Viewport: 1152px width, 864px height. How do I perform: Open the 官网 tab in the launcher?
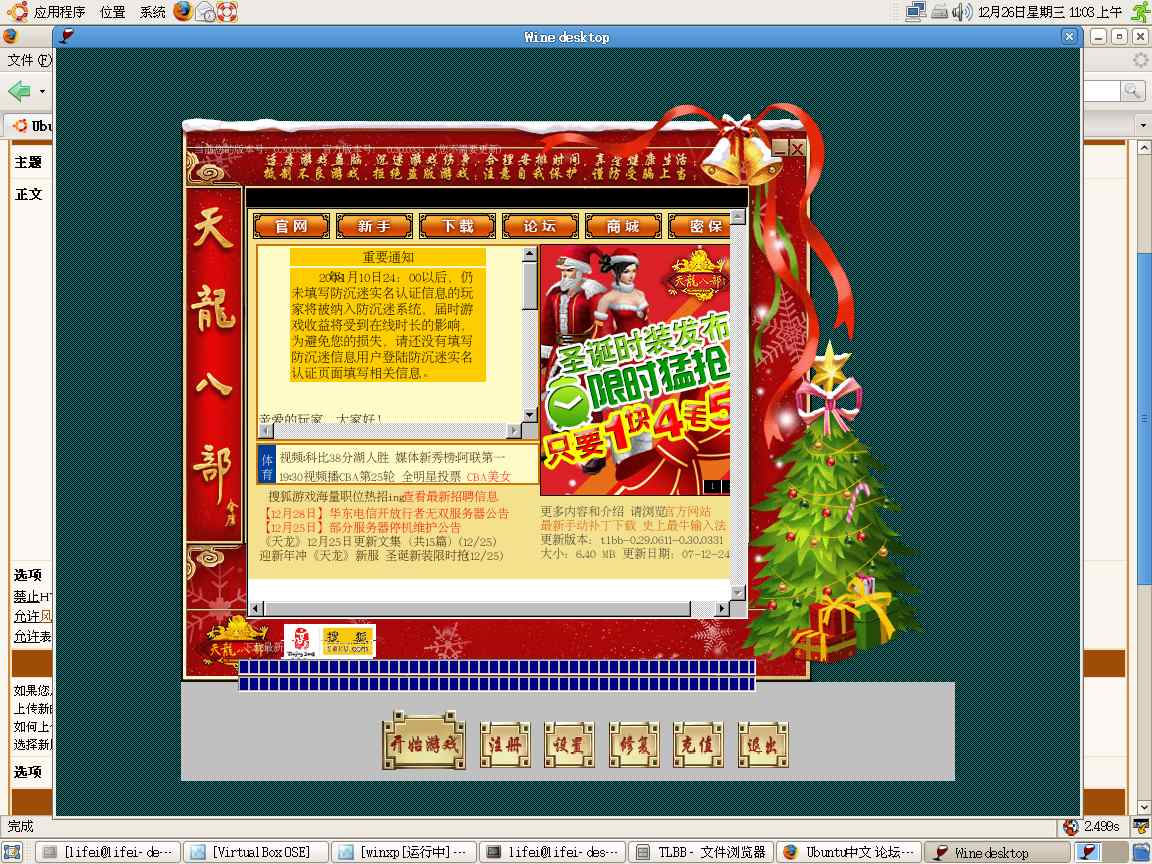(292, 226)
